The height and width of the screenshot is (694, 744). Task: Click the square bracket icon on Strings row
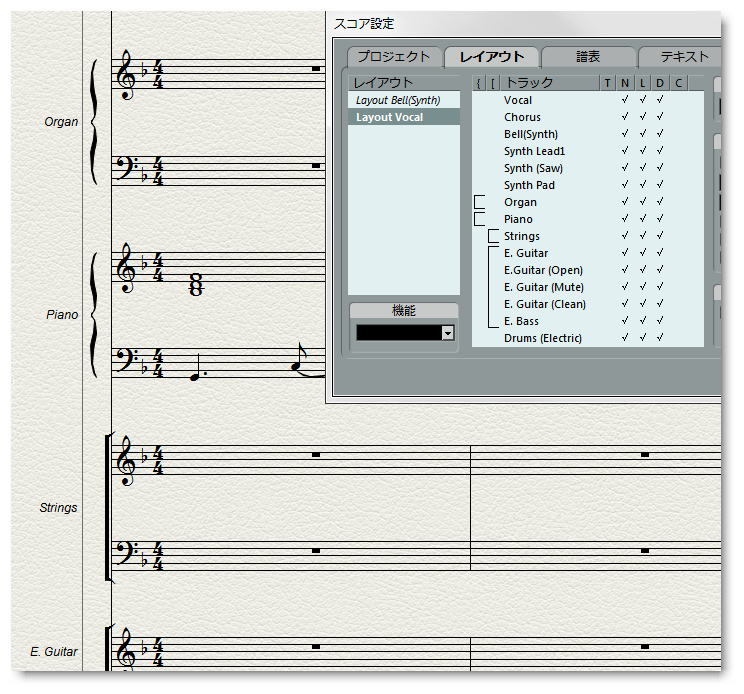(x=493, y=236)
